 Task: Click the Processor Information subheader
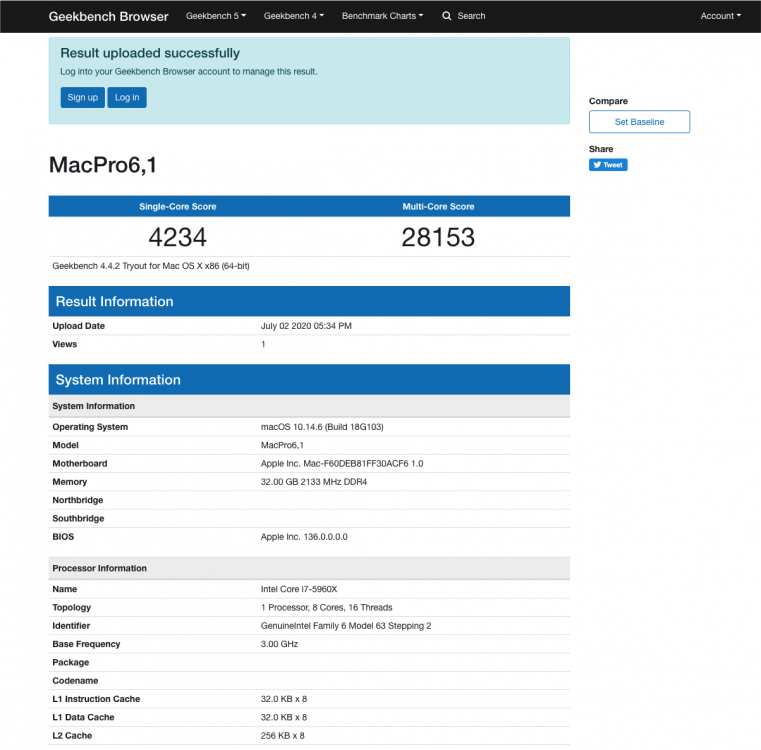point(309,568)
